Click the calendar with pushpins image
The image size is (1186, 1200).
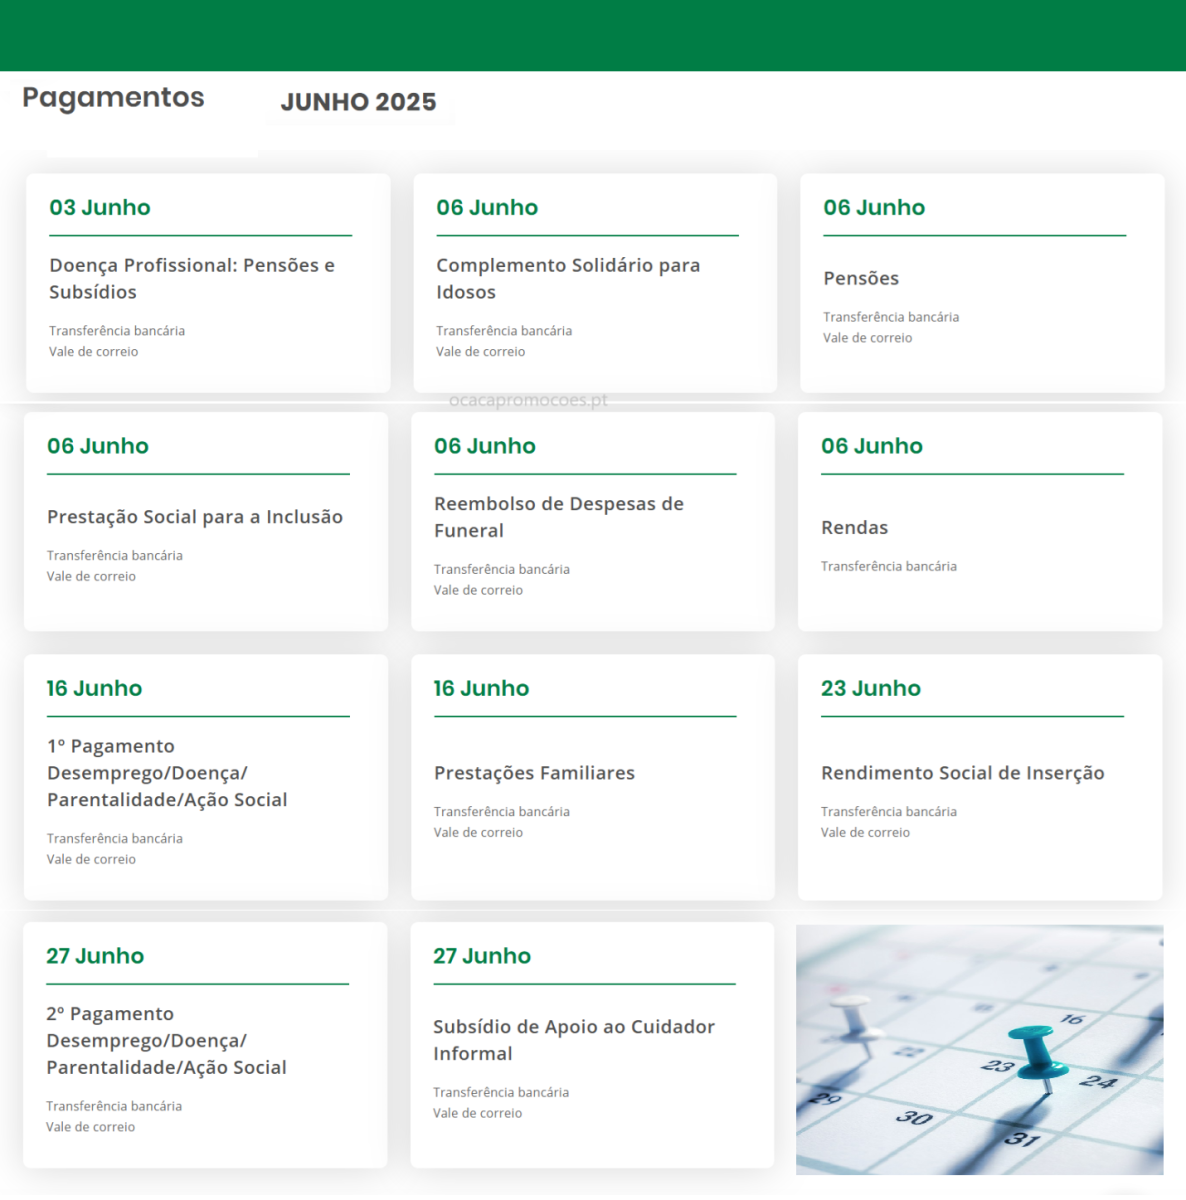coord(979,1049)
